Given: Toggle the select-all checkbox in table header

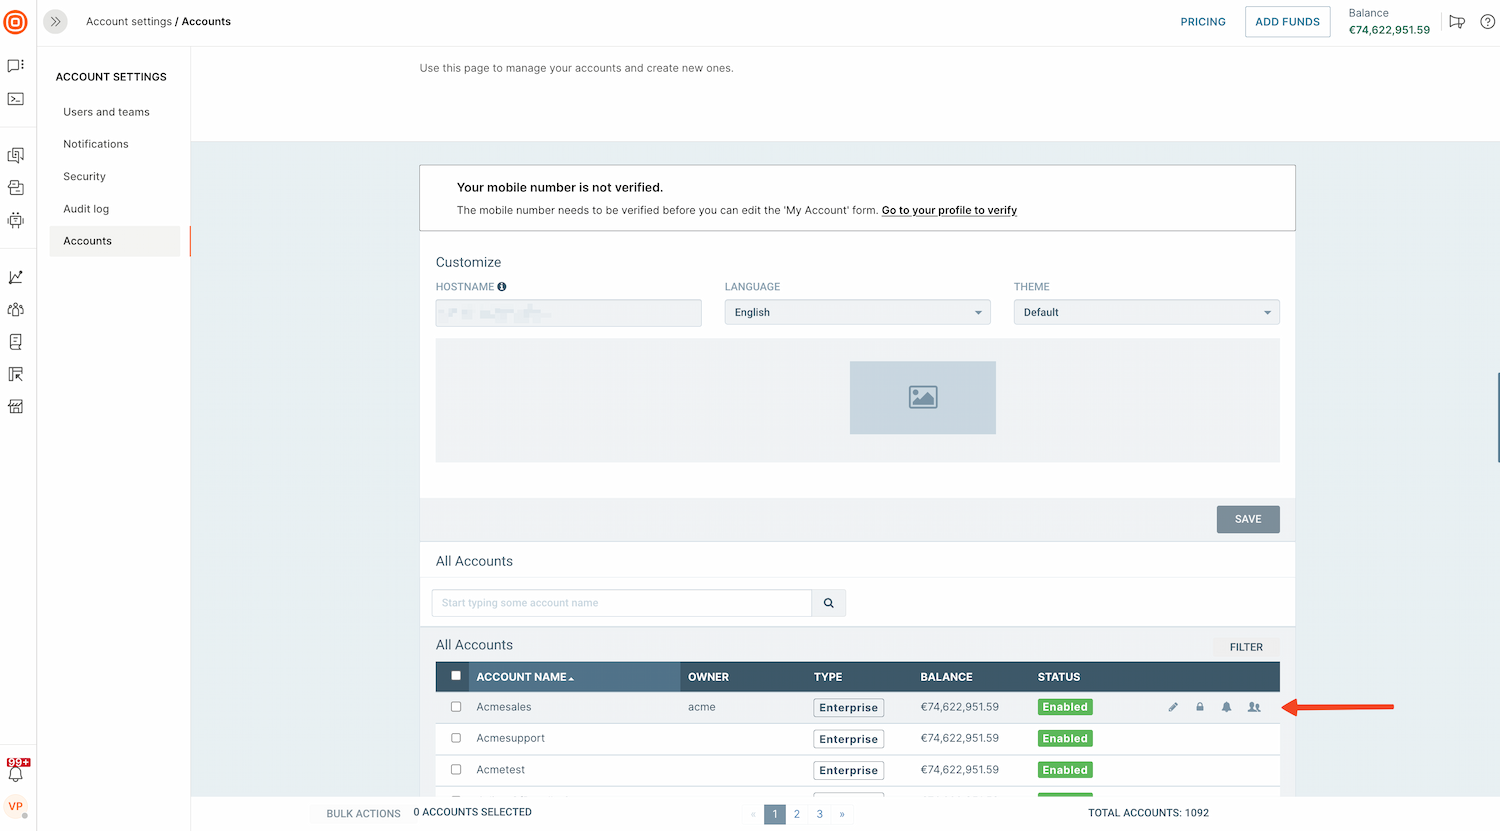Looking at the screenshot, I should (x=456, y=676).
